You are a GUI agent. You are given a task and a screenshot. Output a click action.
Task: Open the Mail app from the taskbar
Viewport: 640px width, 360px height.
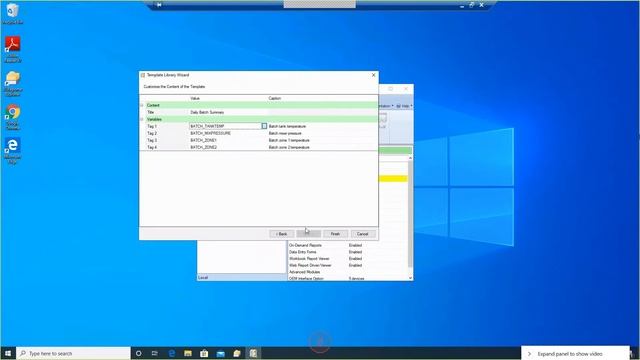click(220, 353)
